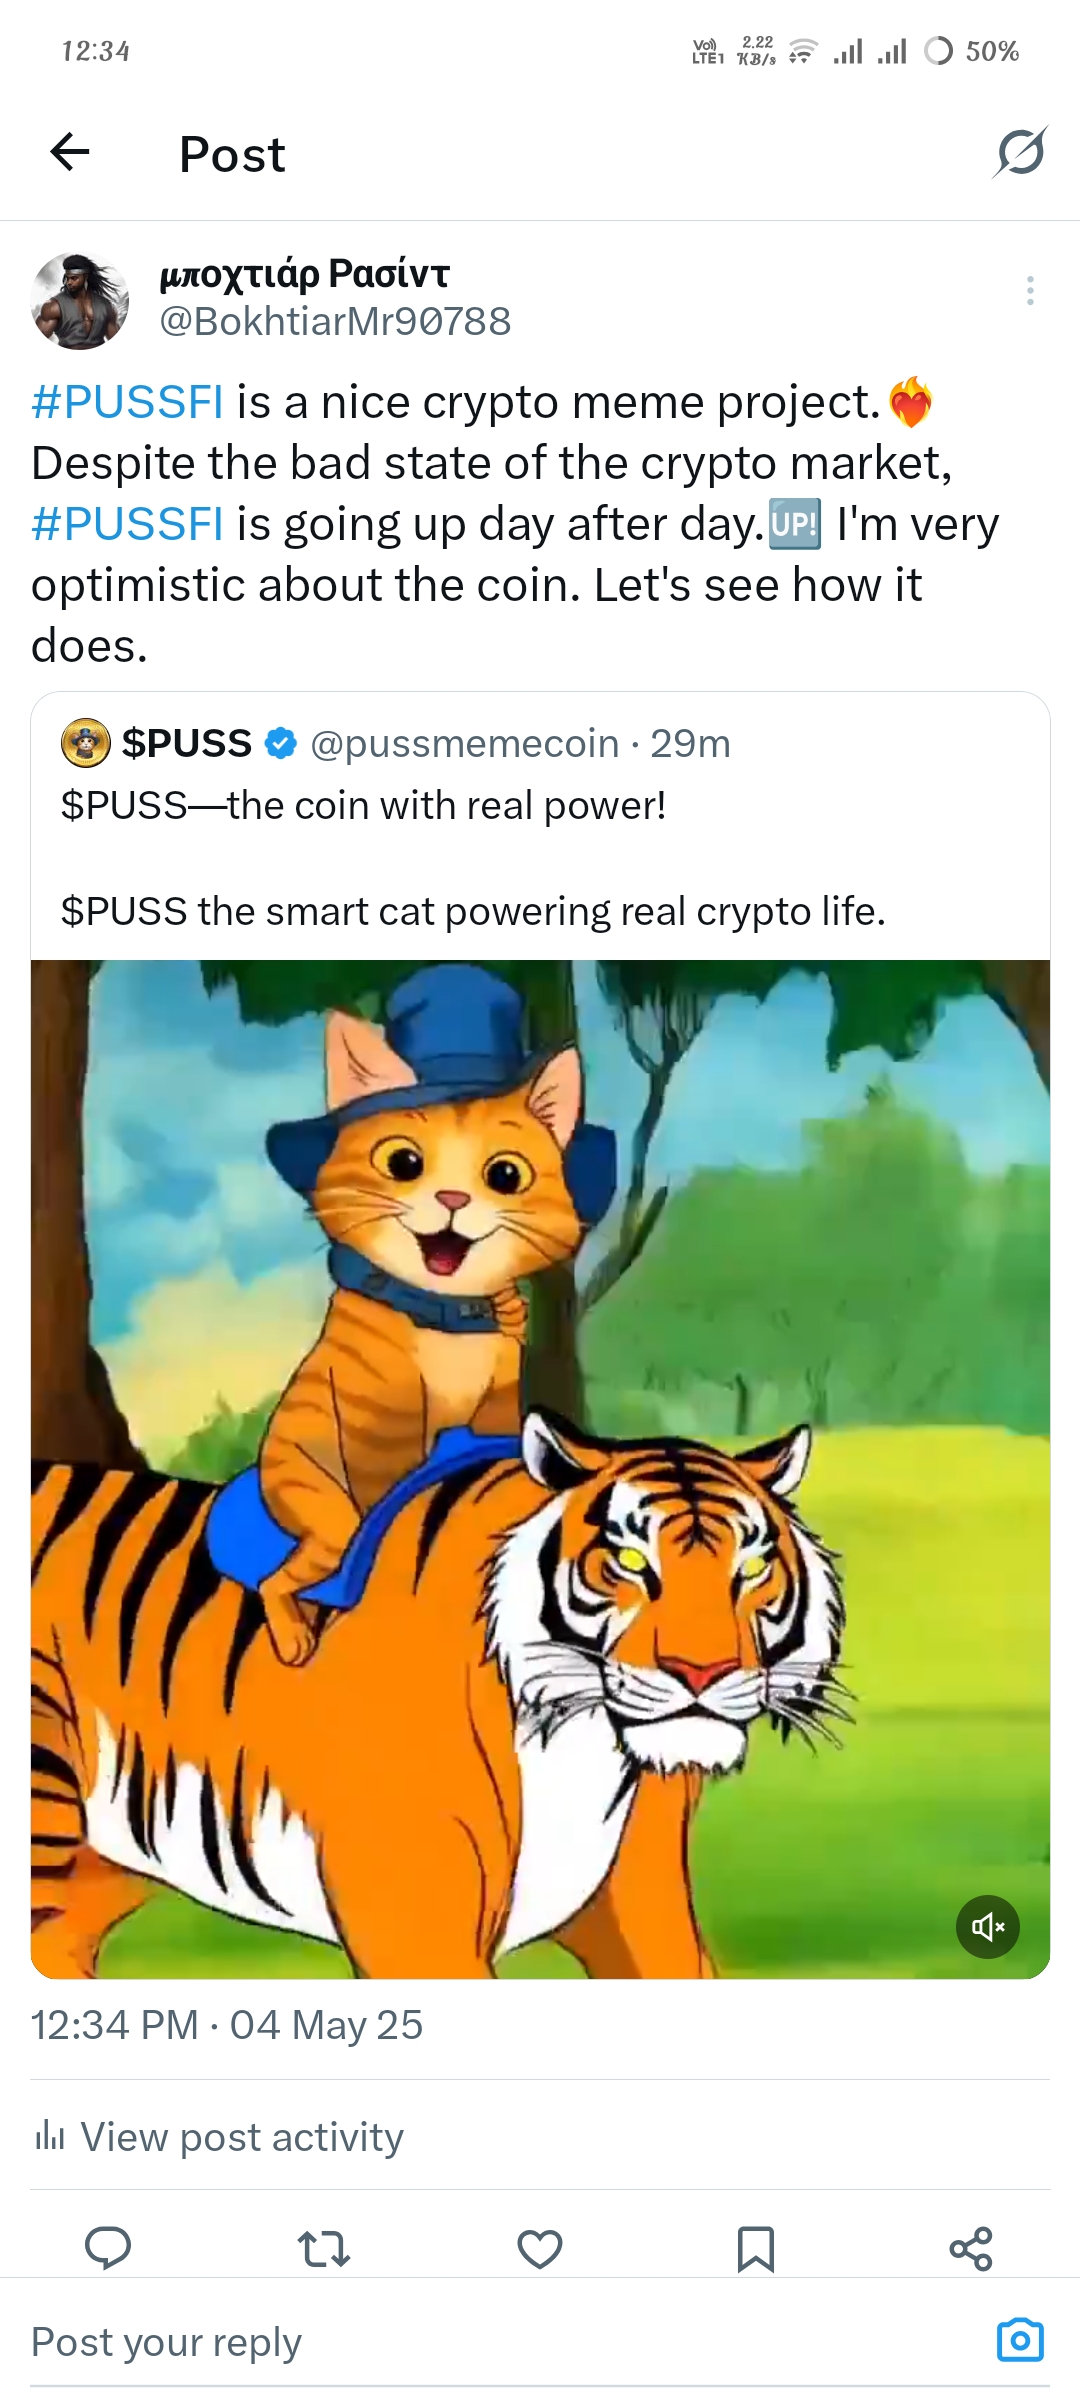Unmute the video with speaker icon
Image resolution: width=1080 pixels, height=2400 pixels.
tap(988, 1926)
